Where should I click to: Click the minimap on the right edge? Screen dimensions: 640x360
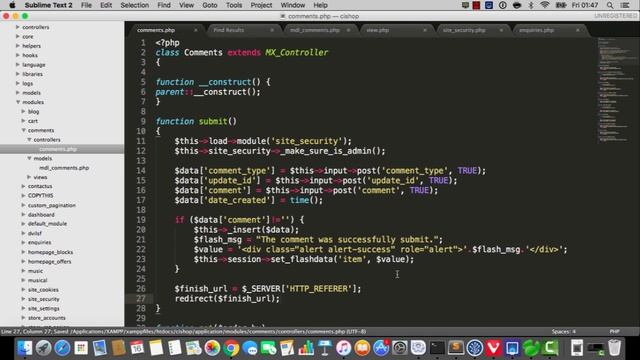tap(616, 90)
